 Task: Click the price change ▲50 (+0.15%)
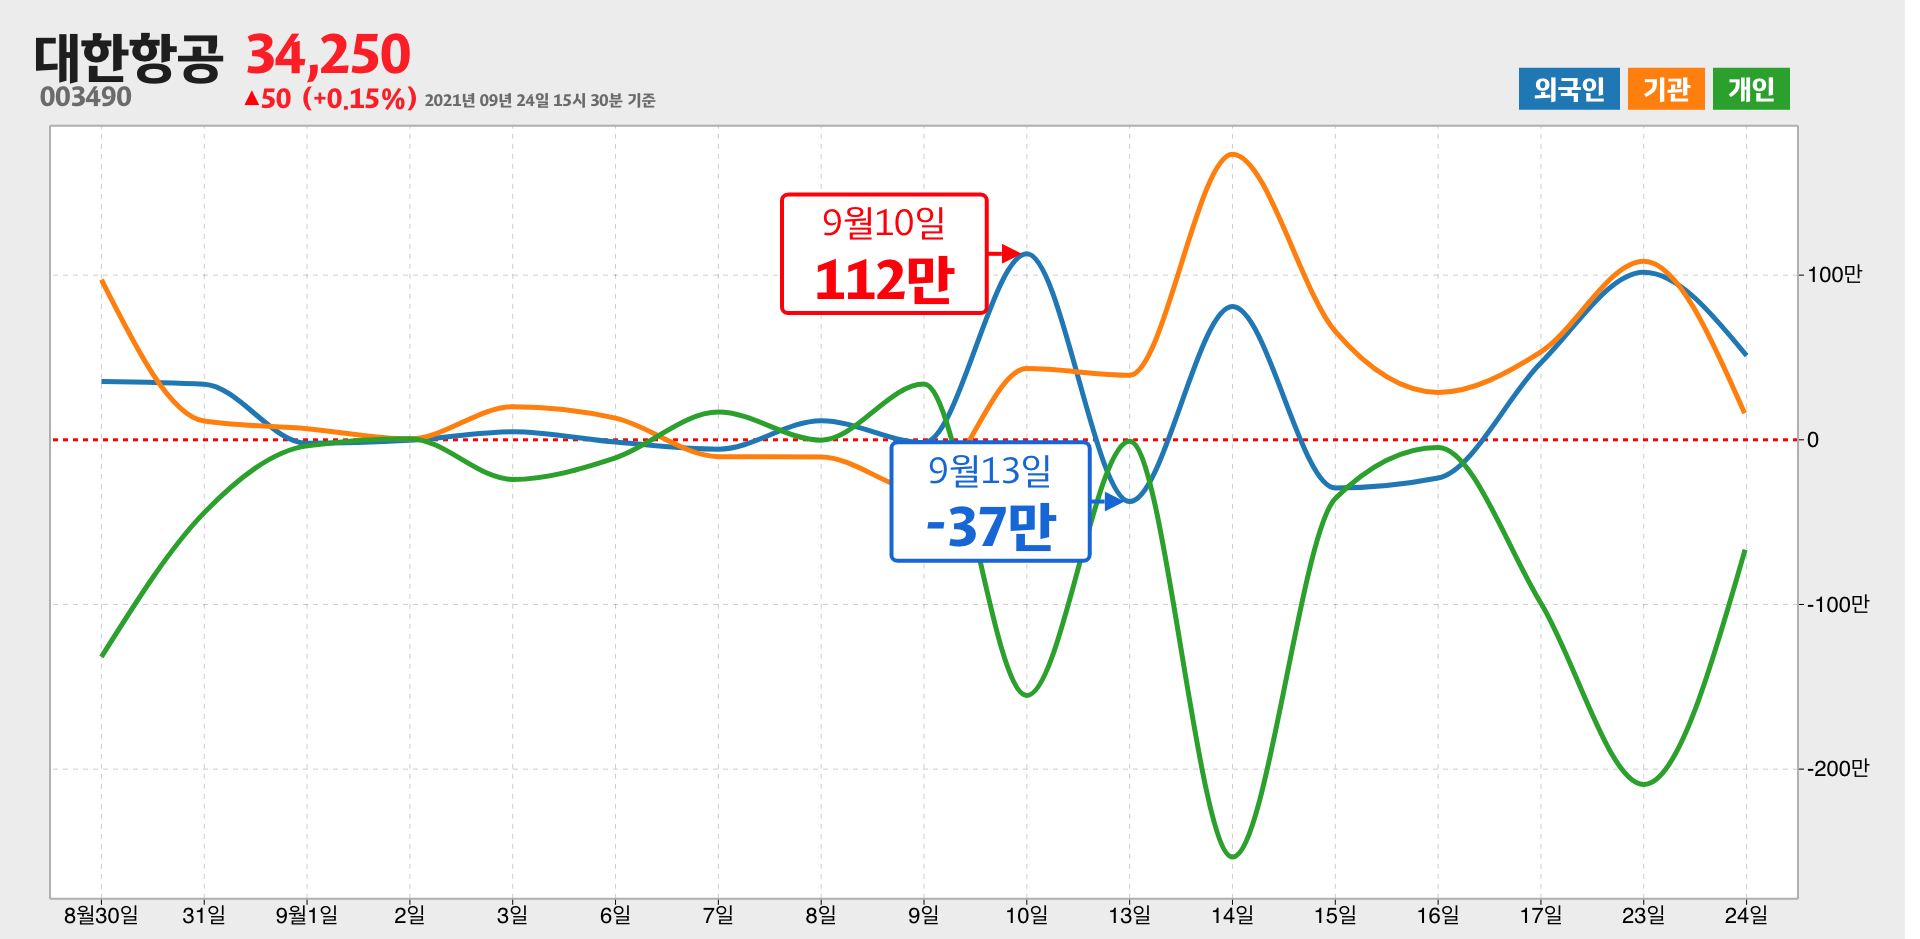coord(330,99)
